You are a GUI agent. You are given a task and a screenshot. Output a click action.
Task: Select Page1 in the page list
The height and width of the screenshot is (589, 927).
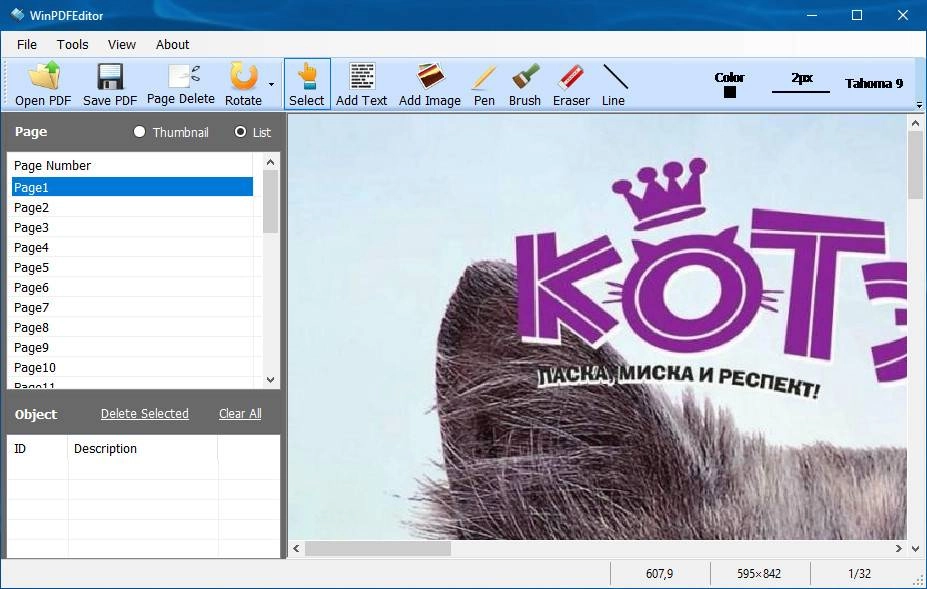point(132,187)
